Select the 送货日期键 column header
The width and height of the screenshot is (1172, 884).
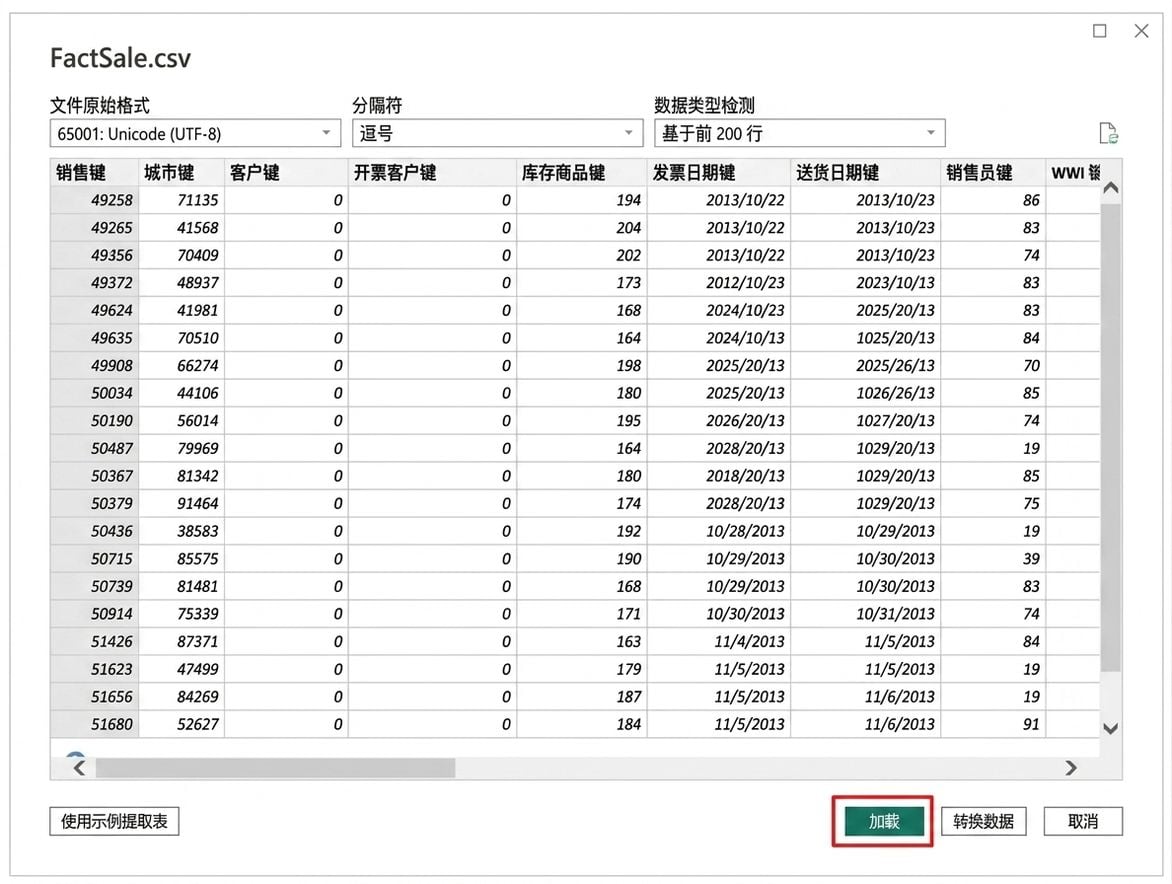[866, 173]
